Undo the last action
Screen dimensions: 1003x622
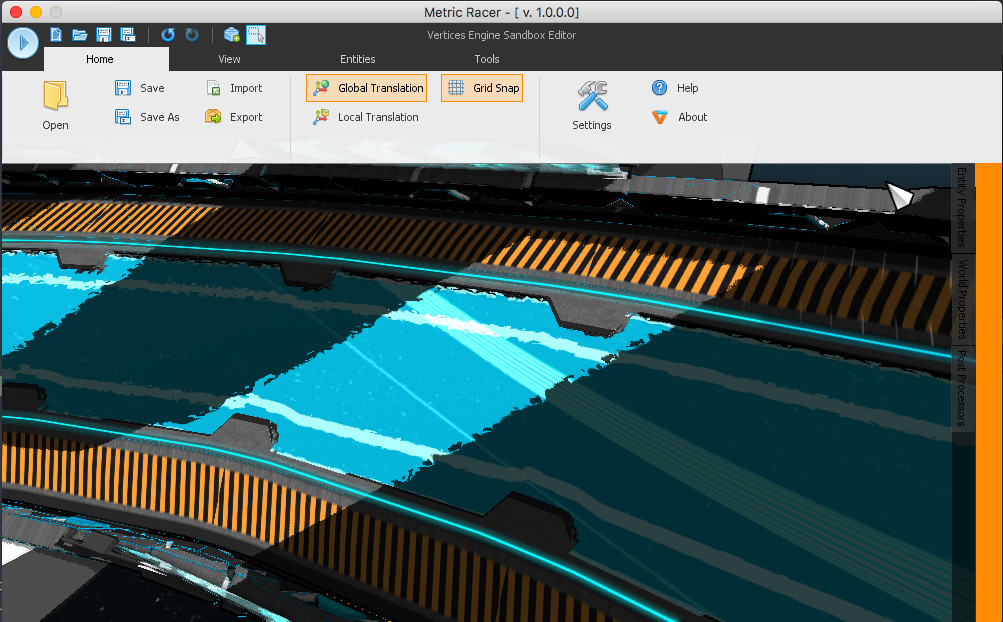point(167,33)
